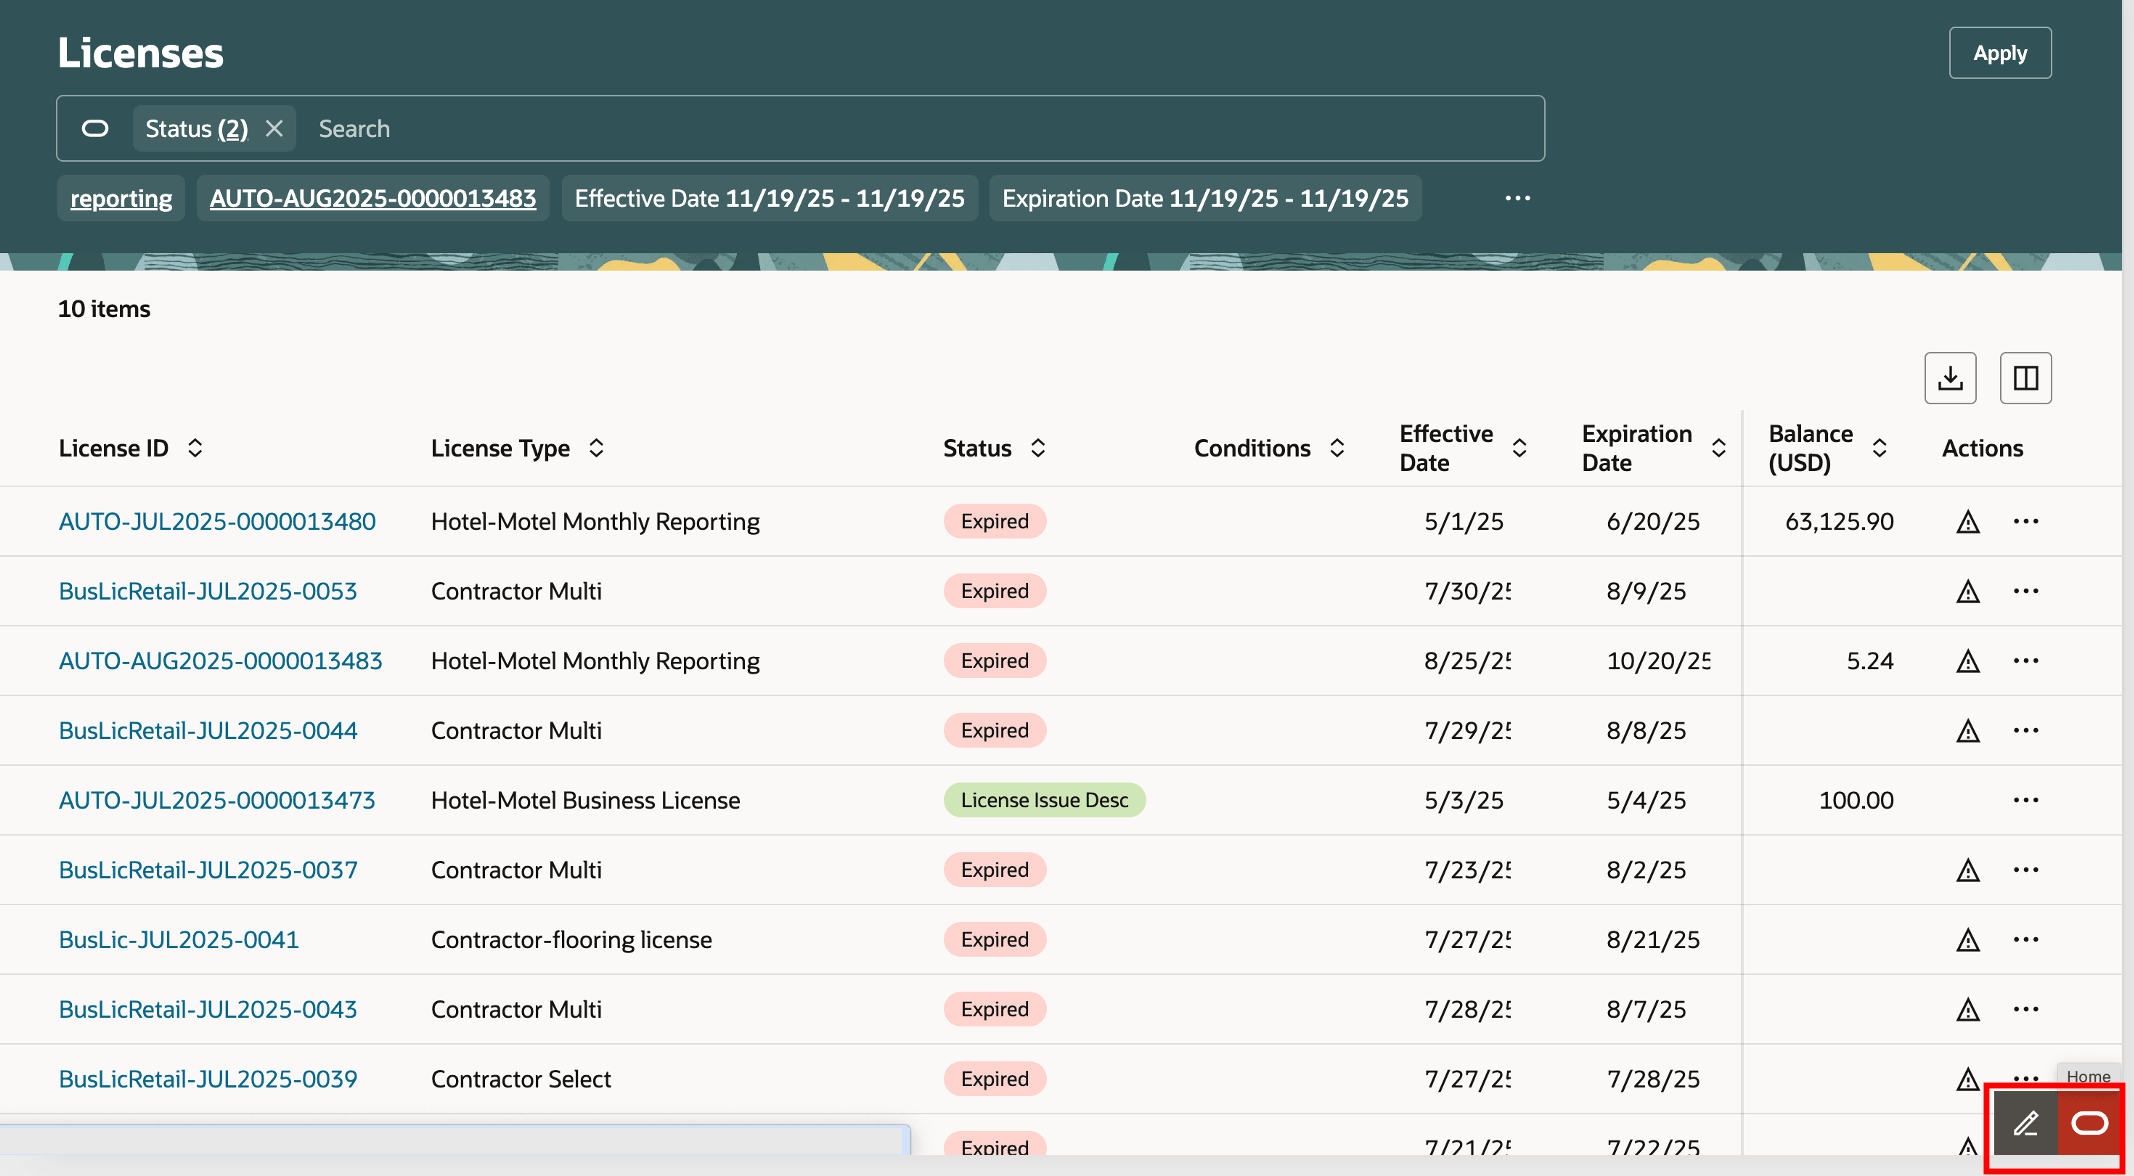The height and width of the screenshot is (1176, 2134).
Task: Sort by License Type column
Action: click(x=596, y=448)
